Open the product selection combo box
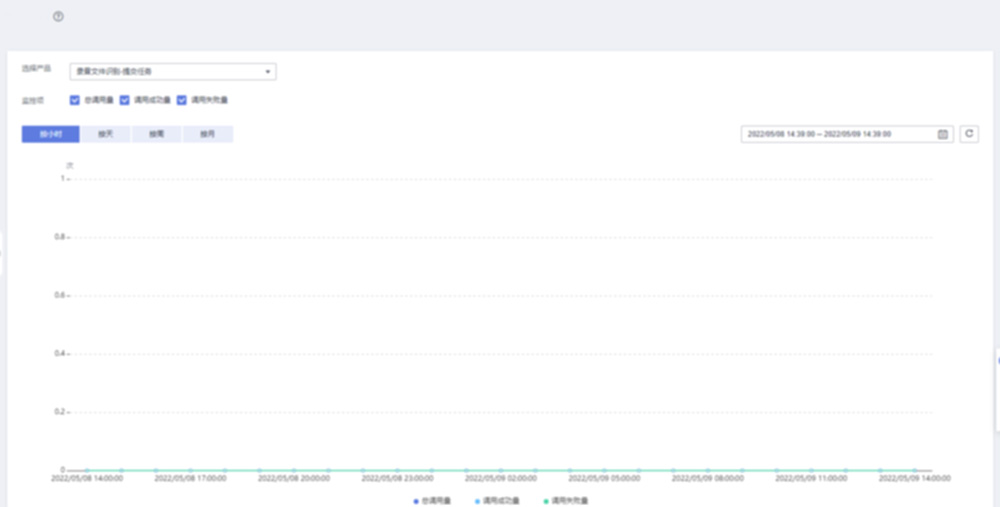This screenshot has height=507, width=1000. pyautogui.click(x=173, y=72)
